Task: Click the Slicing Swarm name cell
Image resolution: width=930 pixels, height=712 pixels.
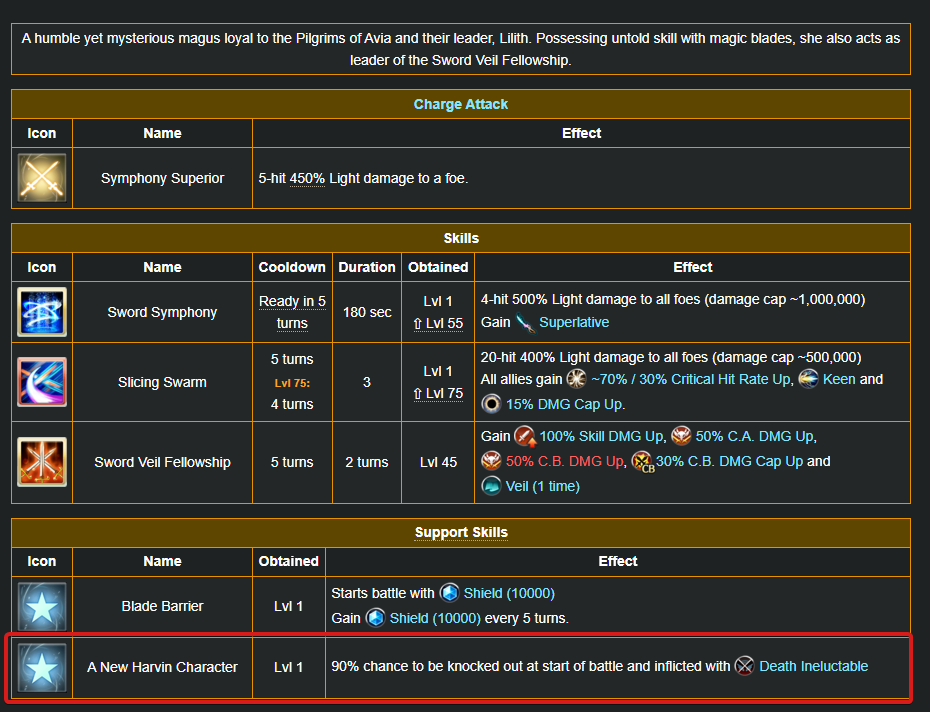Action: click(x=163, y=382)
